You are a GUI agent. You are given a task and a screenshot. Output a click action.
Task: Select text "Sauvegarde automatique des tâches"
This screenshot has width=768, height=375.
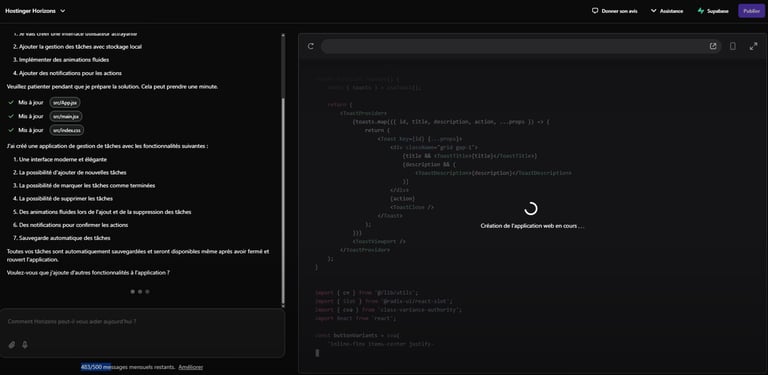tap(65, 238)
